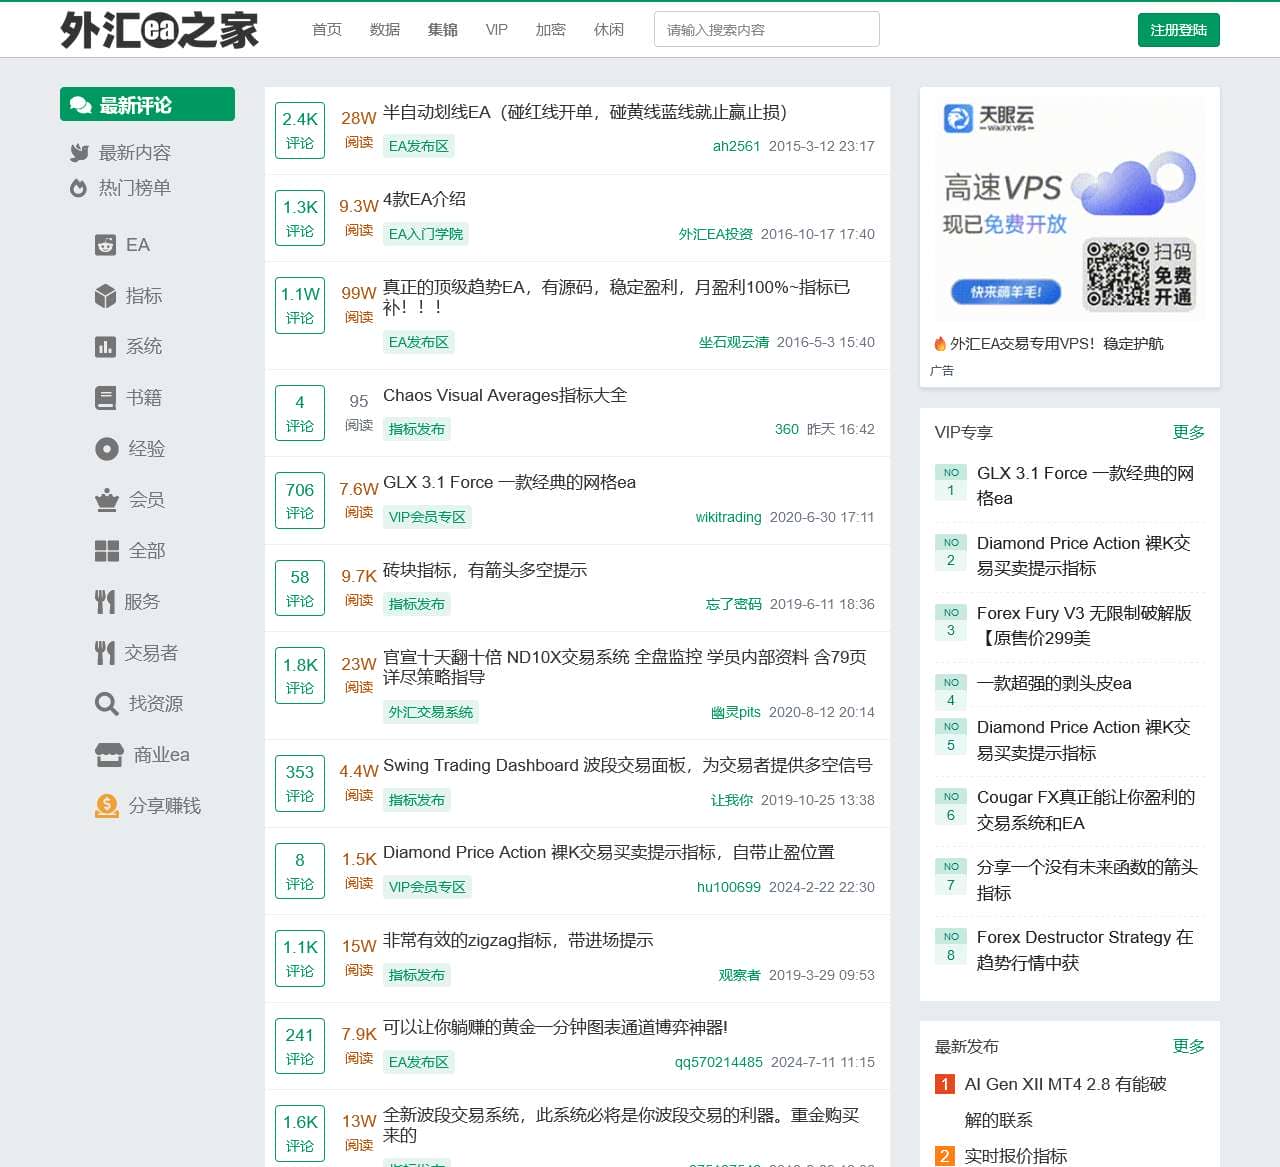Click the robot icon next to EA
Viewport: 1280px width, 1167px height.
click(x=105, y=245)
